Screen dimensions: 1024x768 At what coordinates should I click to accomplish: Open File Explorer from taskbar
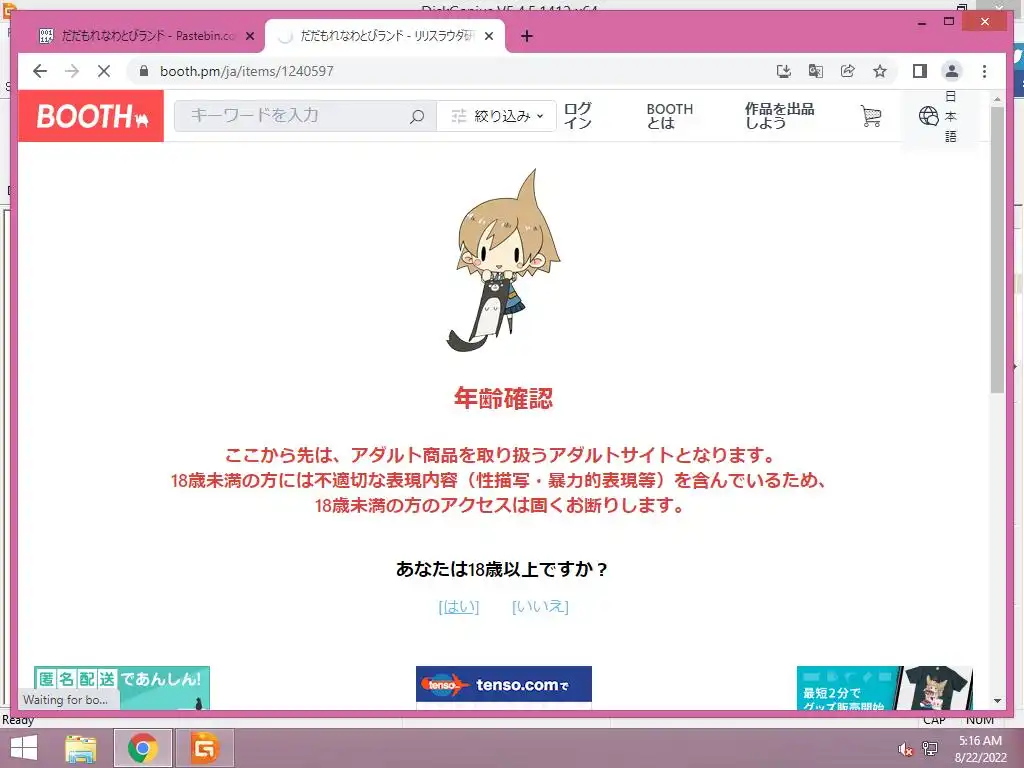81,748
